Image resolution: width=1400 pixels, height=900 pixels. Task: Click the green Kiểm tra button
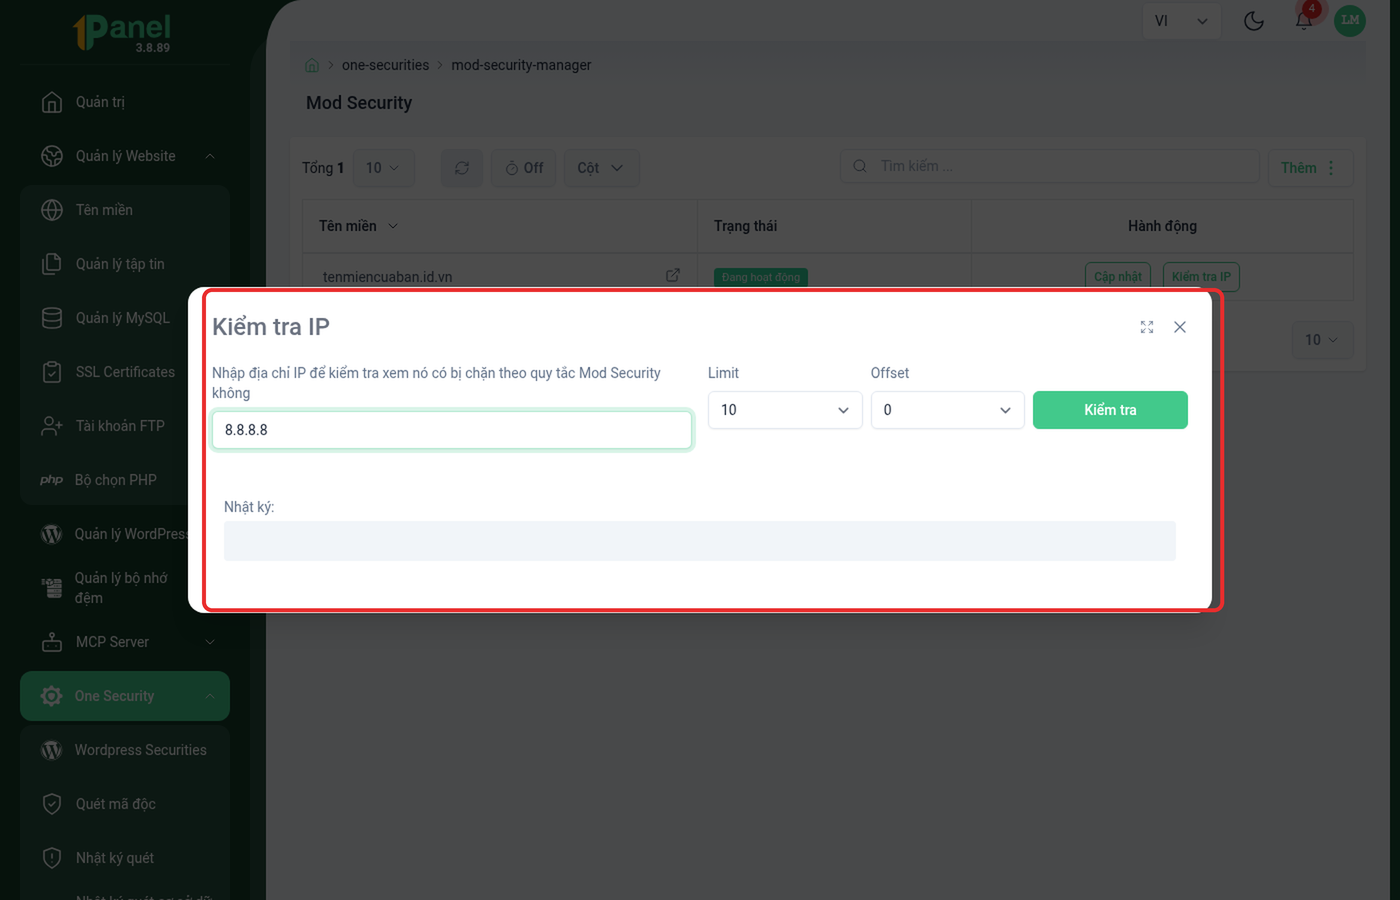click(1110, 410)
